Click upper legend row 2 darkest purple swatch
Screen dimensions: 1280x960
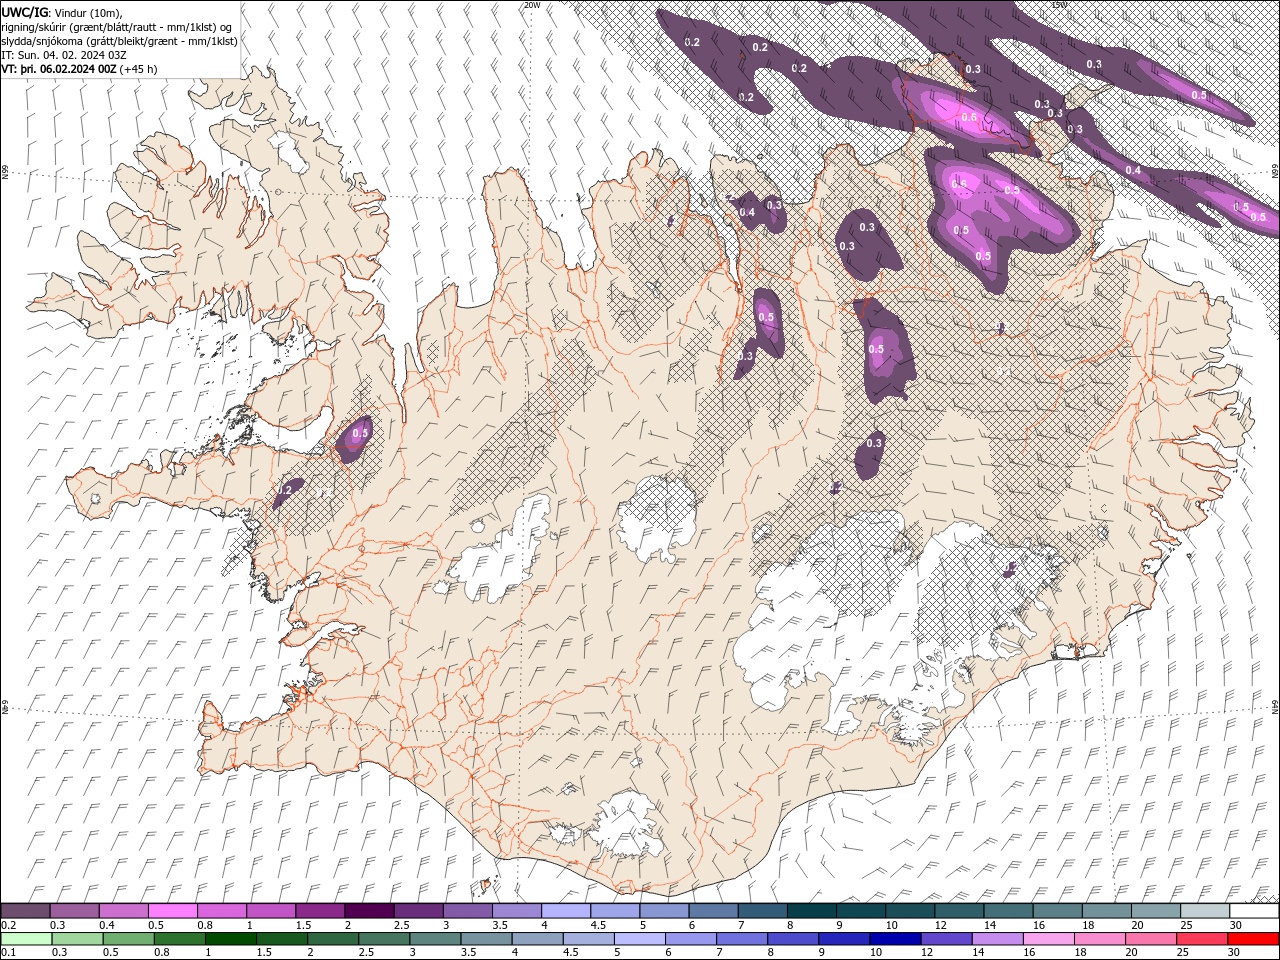click(x=369, y=911)
